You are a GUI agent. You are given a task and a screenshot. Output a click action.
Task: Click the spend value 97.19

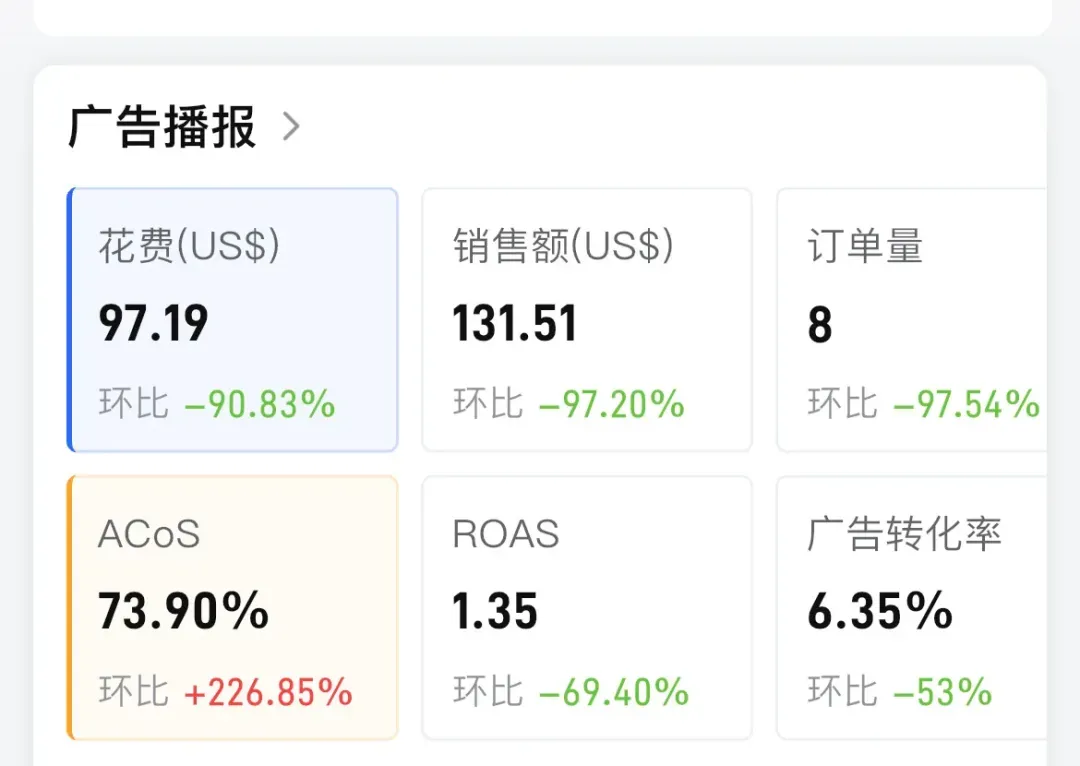pos(154,323)
